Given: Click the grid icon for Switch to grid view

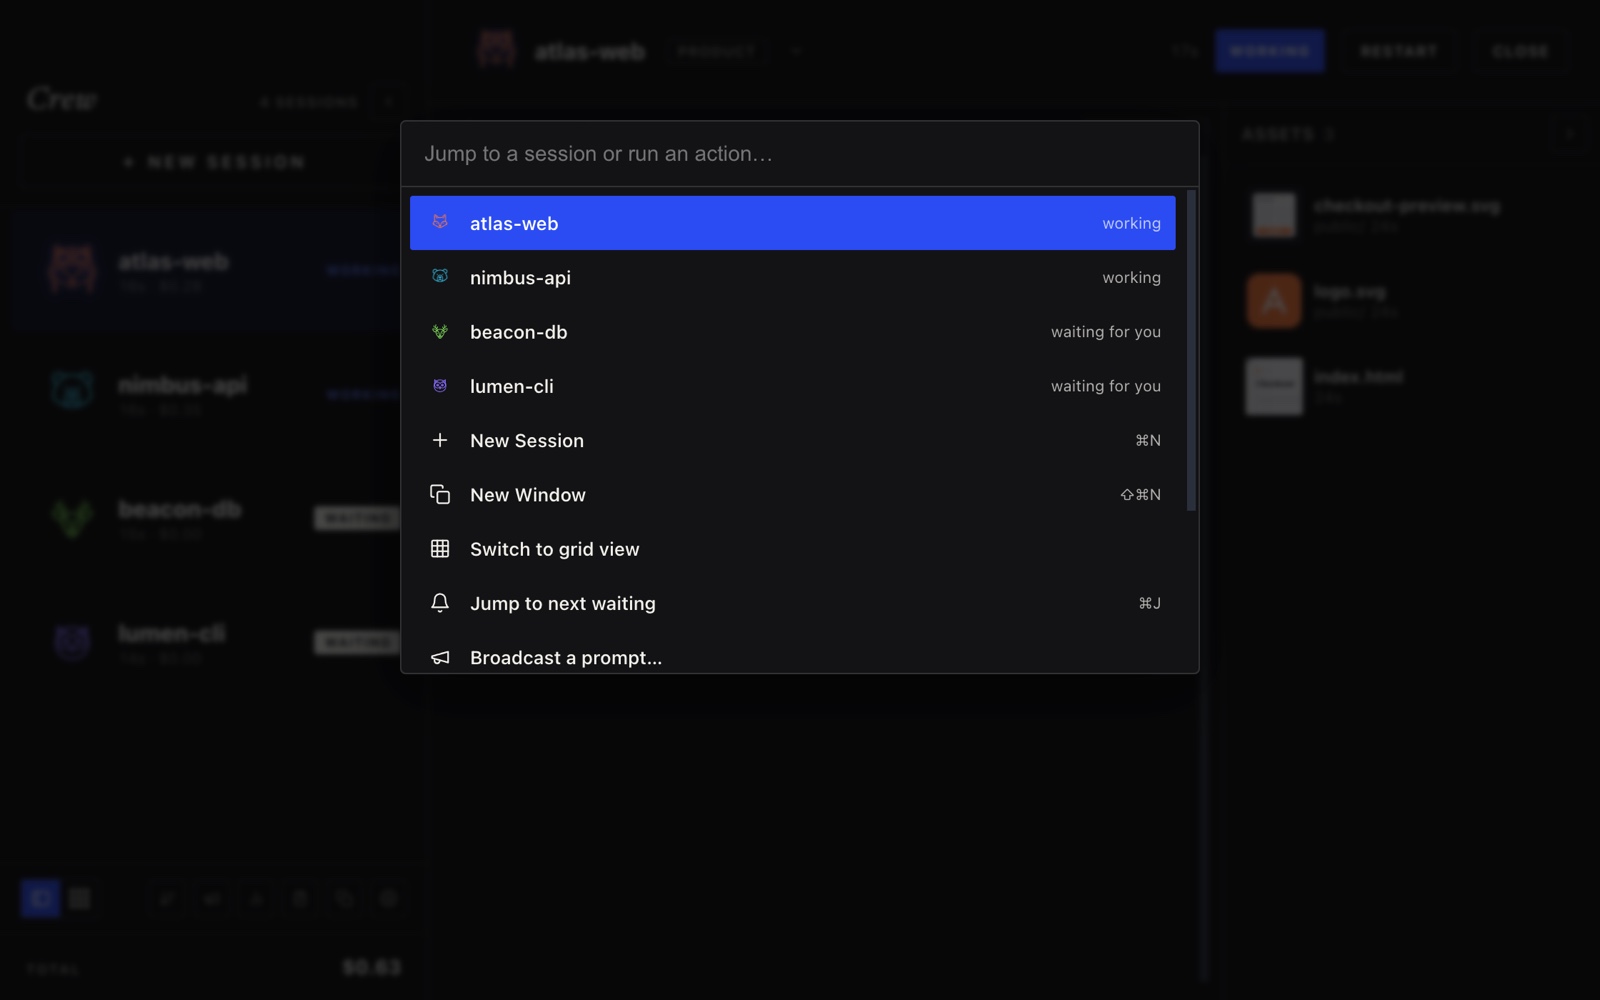Looking at the screenshot, I should [x=440, y=548].
